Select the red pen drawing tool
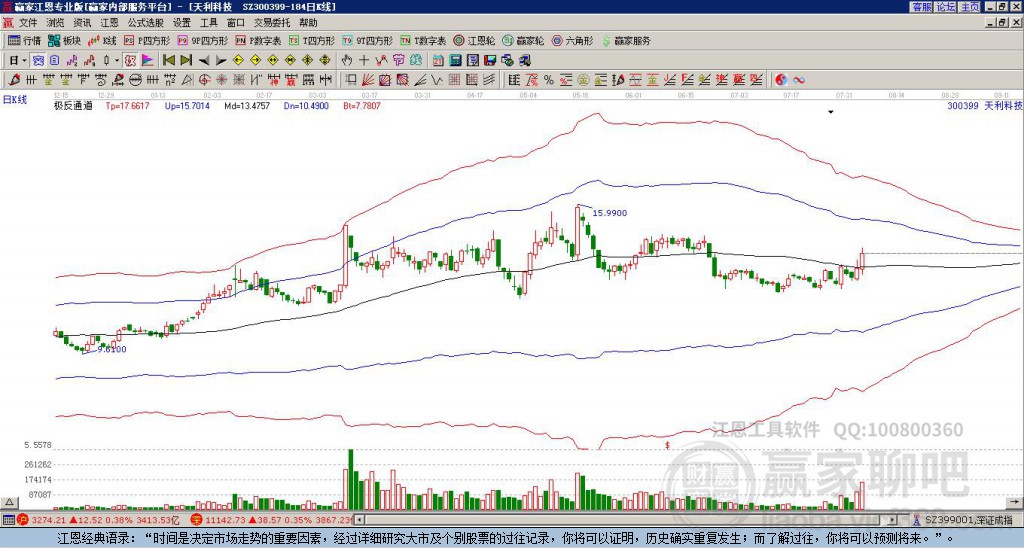The height and width of the screenshot is (548, 1024). click(14, 80)
